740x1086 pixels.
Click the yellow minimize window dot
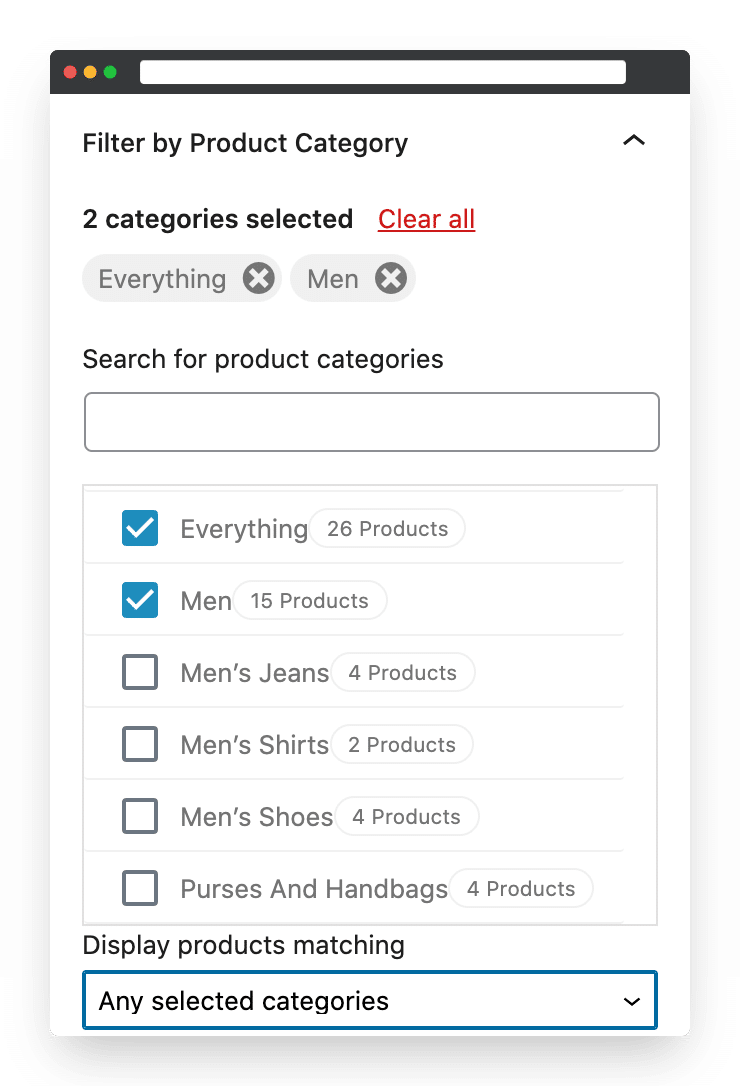tap(90, 72)
